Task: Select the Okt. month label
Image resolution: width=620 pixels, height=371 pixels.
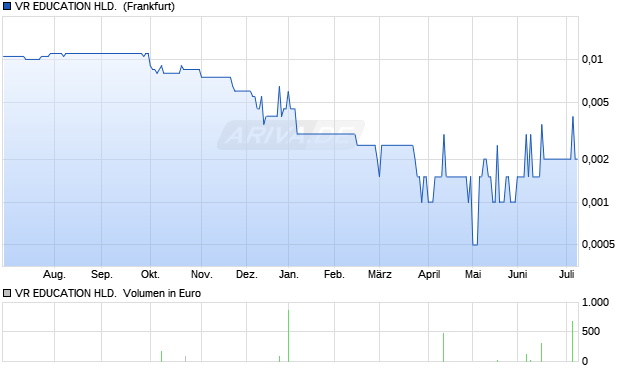Action: [150, 274]
